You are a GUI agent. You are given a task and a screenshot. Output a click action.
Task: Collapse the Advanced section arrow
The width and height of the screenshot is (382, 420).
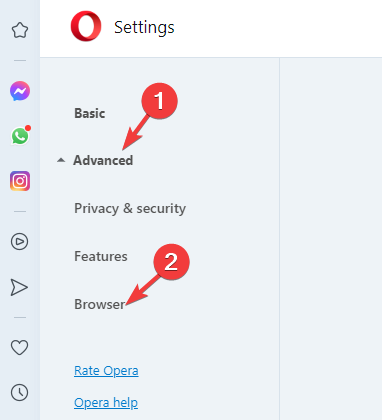point(61,160)
